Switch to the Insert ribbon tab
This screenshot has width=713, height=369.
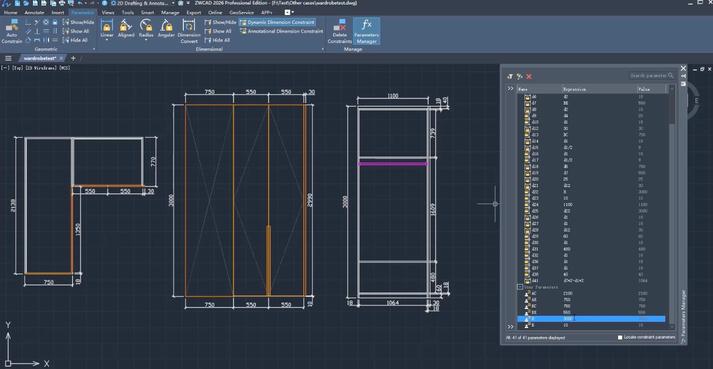point(57,13)
